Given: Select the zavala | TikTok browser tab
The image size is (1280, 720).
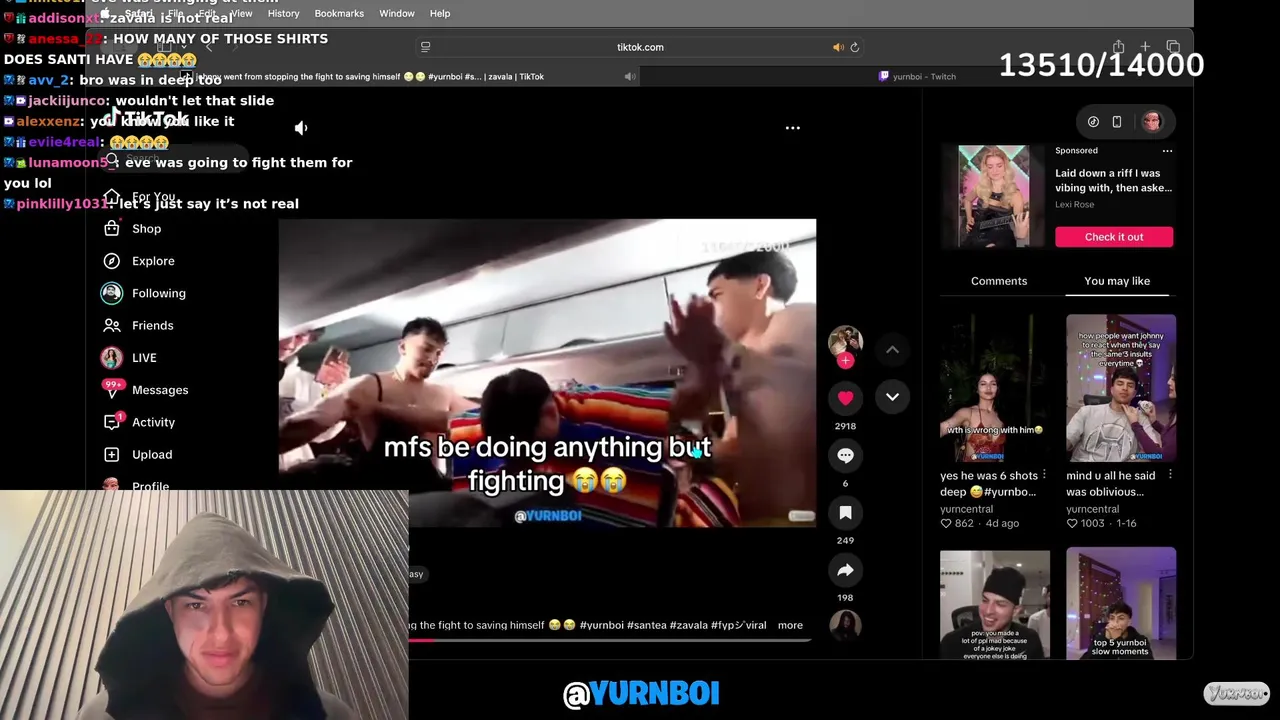Looking at the screenshot, I should coord(363,76).
